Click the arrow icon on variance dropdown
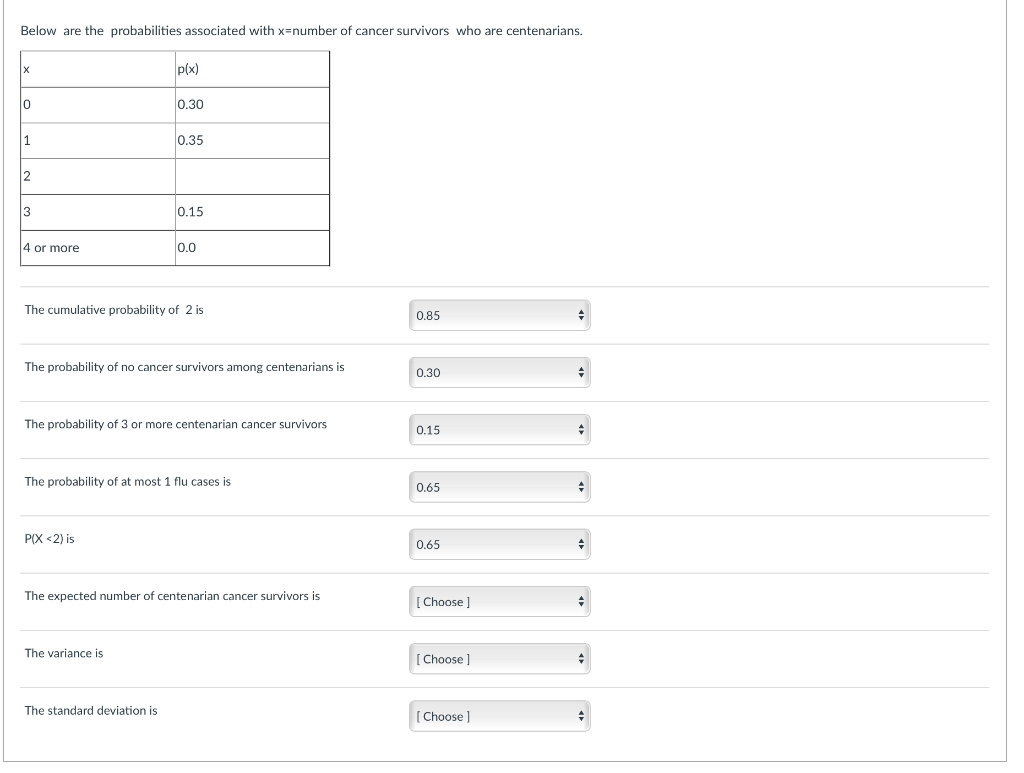 coord(581,659)
